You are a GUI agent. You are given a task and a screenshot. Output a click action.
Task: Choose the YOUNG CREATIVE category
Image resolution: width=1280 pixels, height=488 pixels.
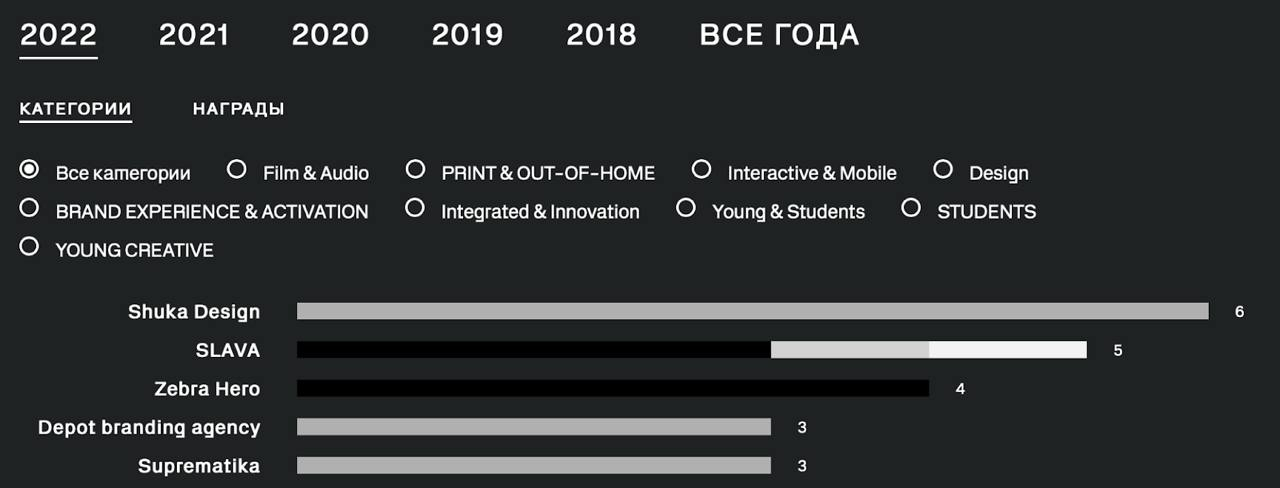30,247
